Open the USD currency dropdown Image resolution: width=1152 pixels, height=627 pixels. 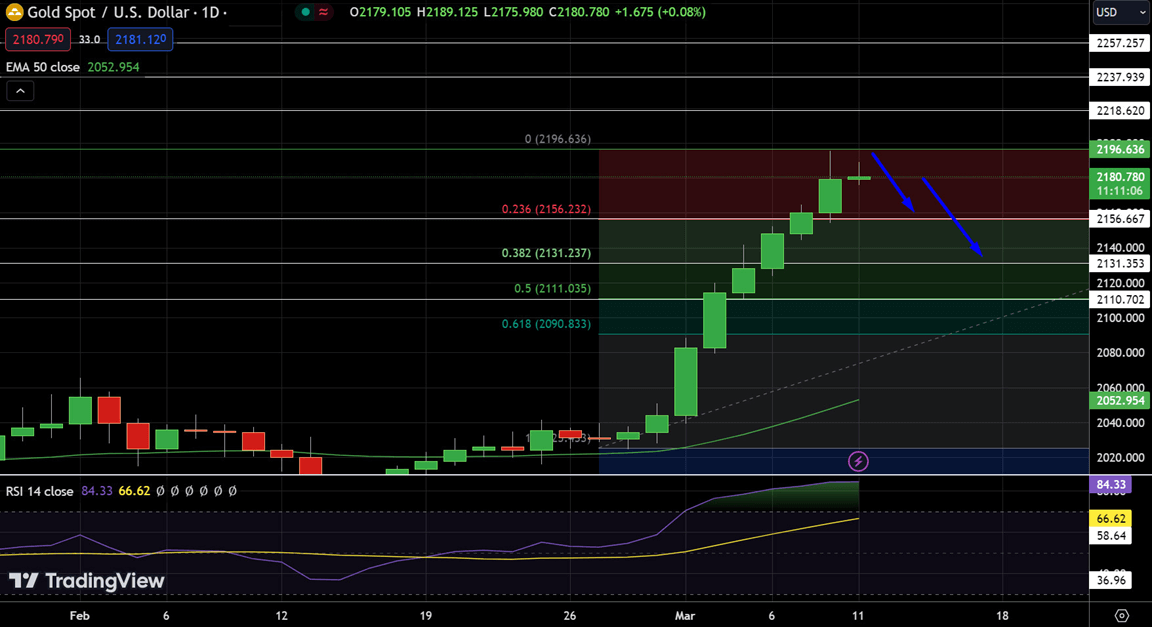point(1120,13)
